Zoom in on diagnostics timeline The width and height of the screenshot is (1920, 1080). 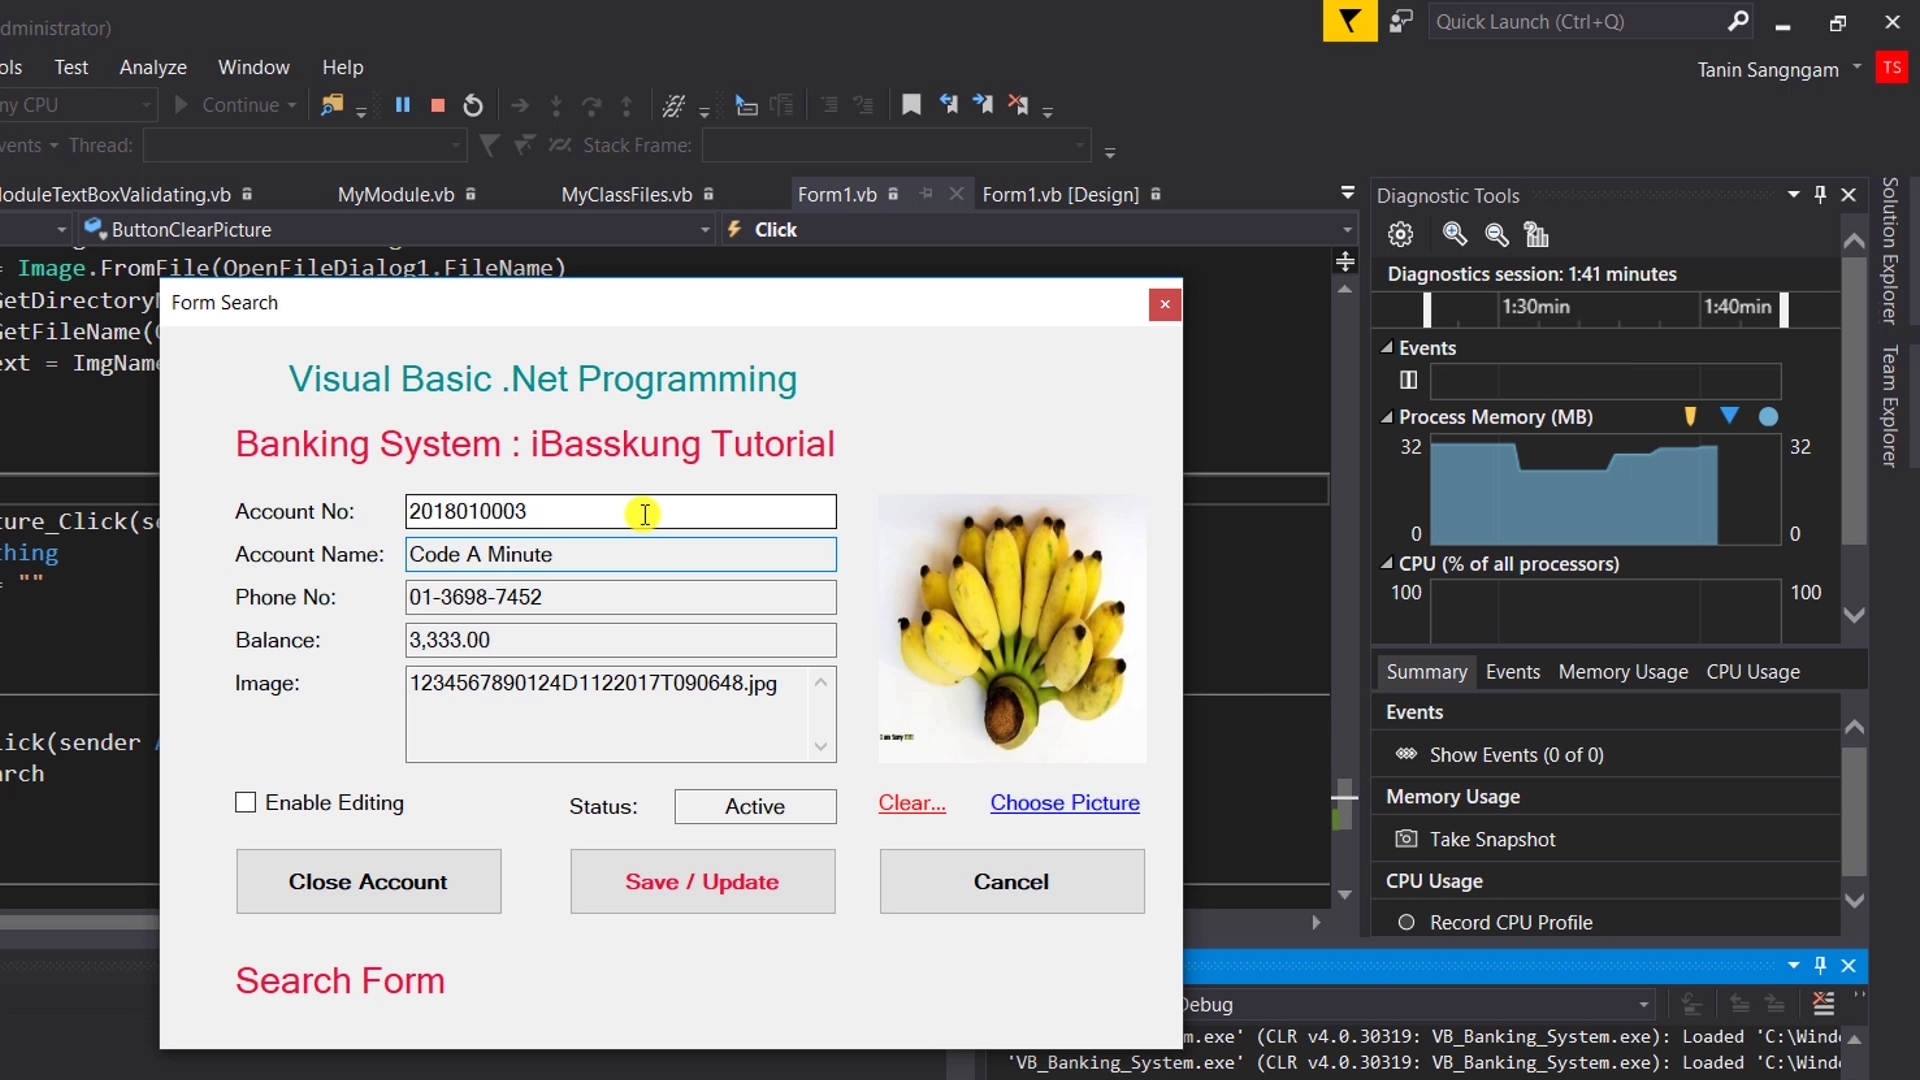(1455, 235)
